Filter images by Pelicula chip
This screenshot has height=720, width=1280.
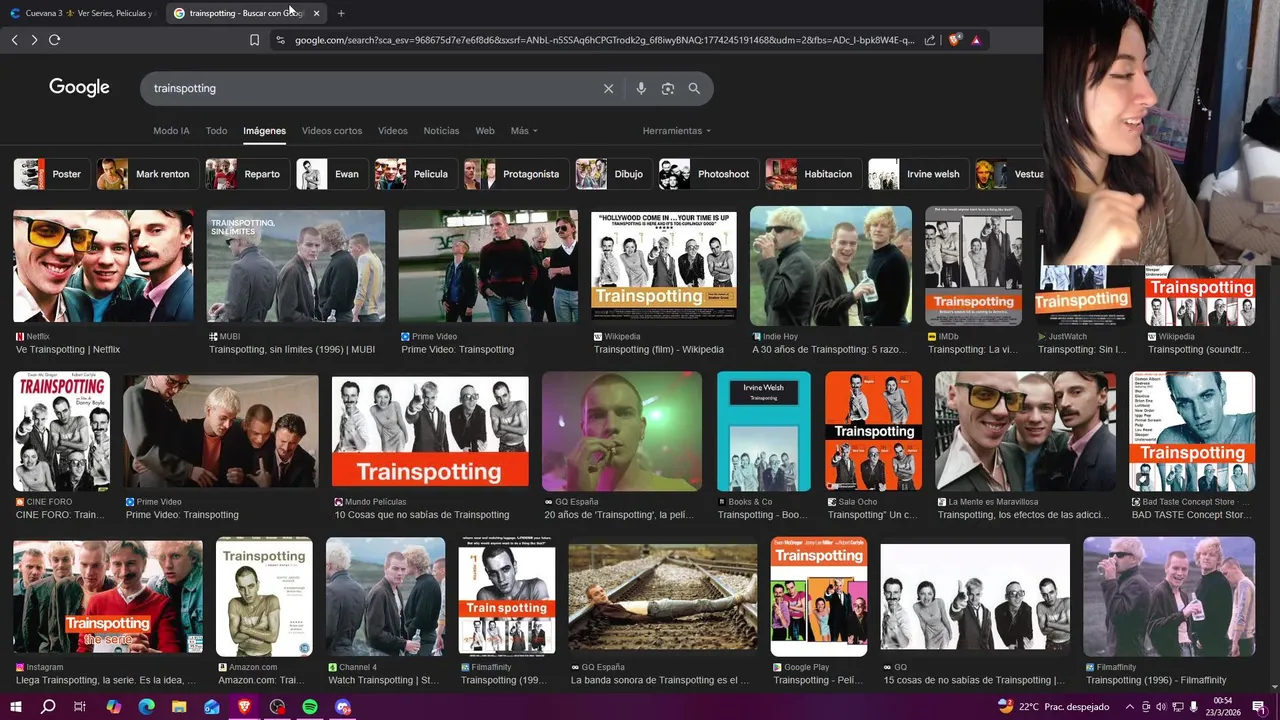point(415,174)
